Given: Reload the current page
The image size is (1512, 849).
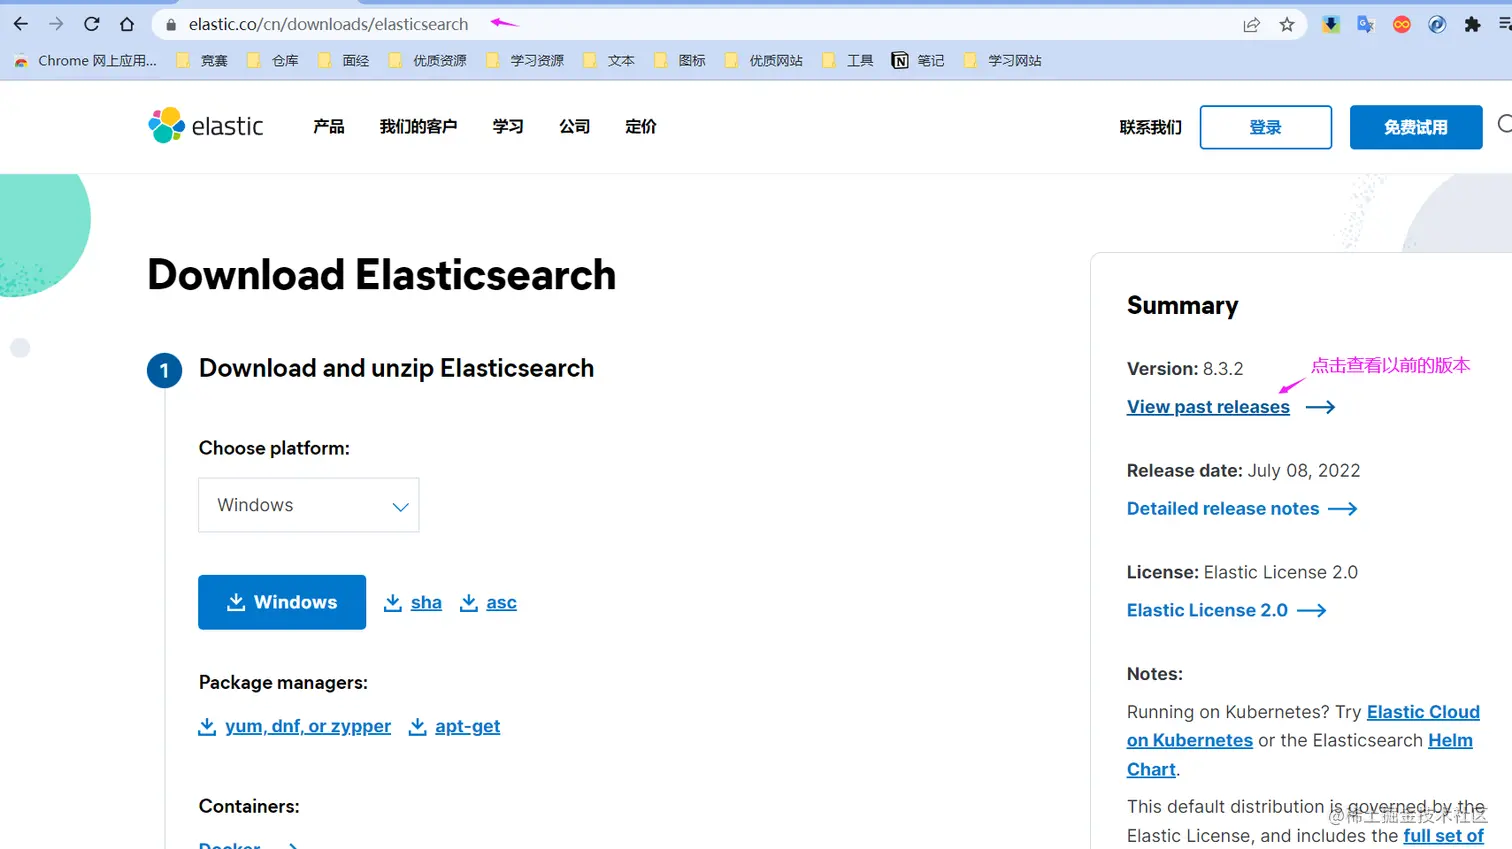Looking at the screenshot, I should [x=91, y=24].
